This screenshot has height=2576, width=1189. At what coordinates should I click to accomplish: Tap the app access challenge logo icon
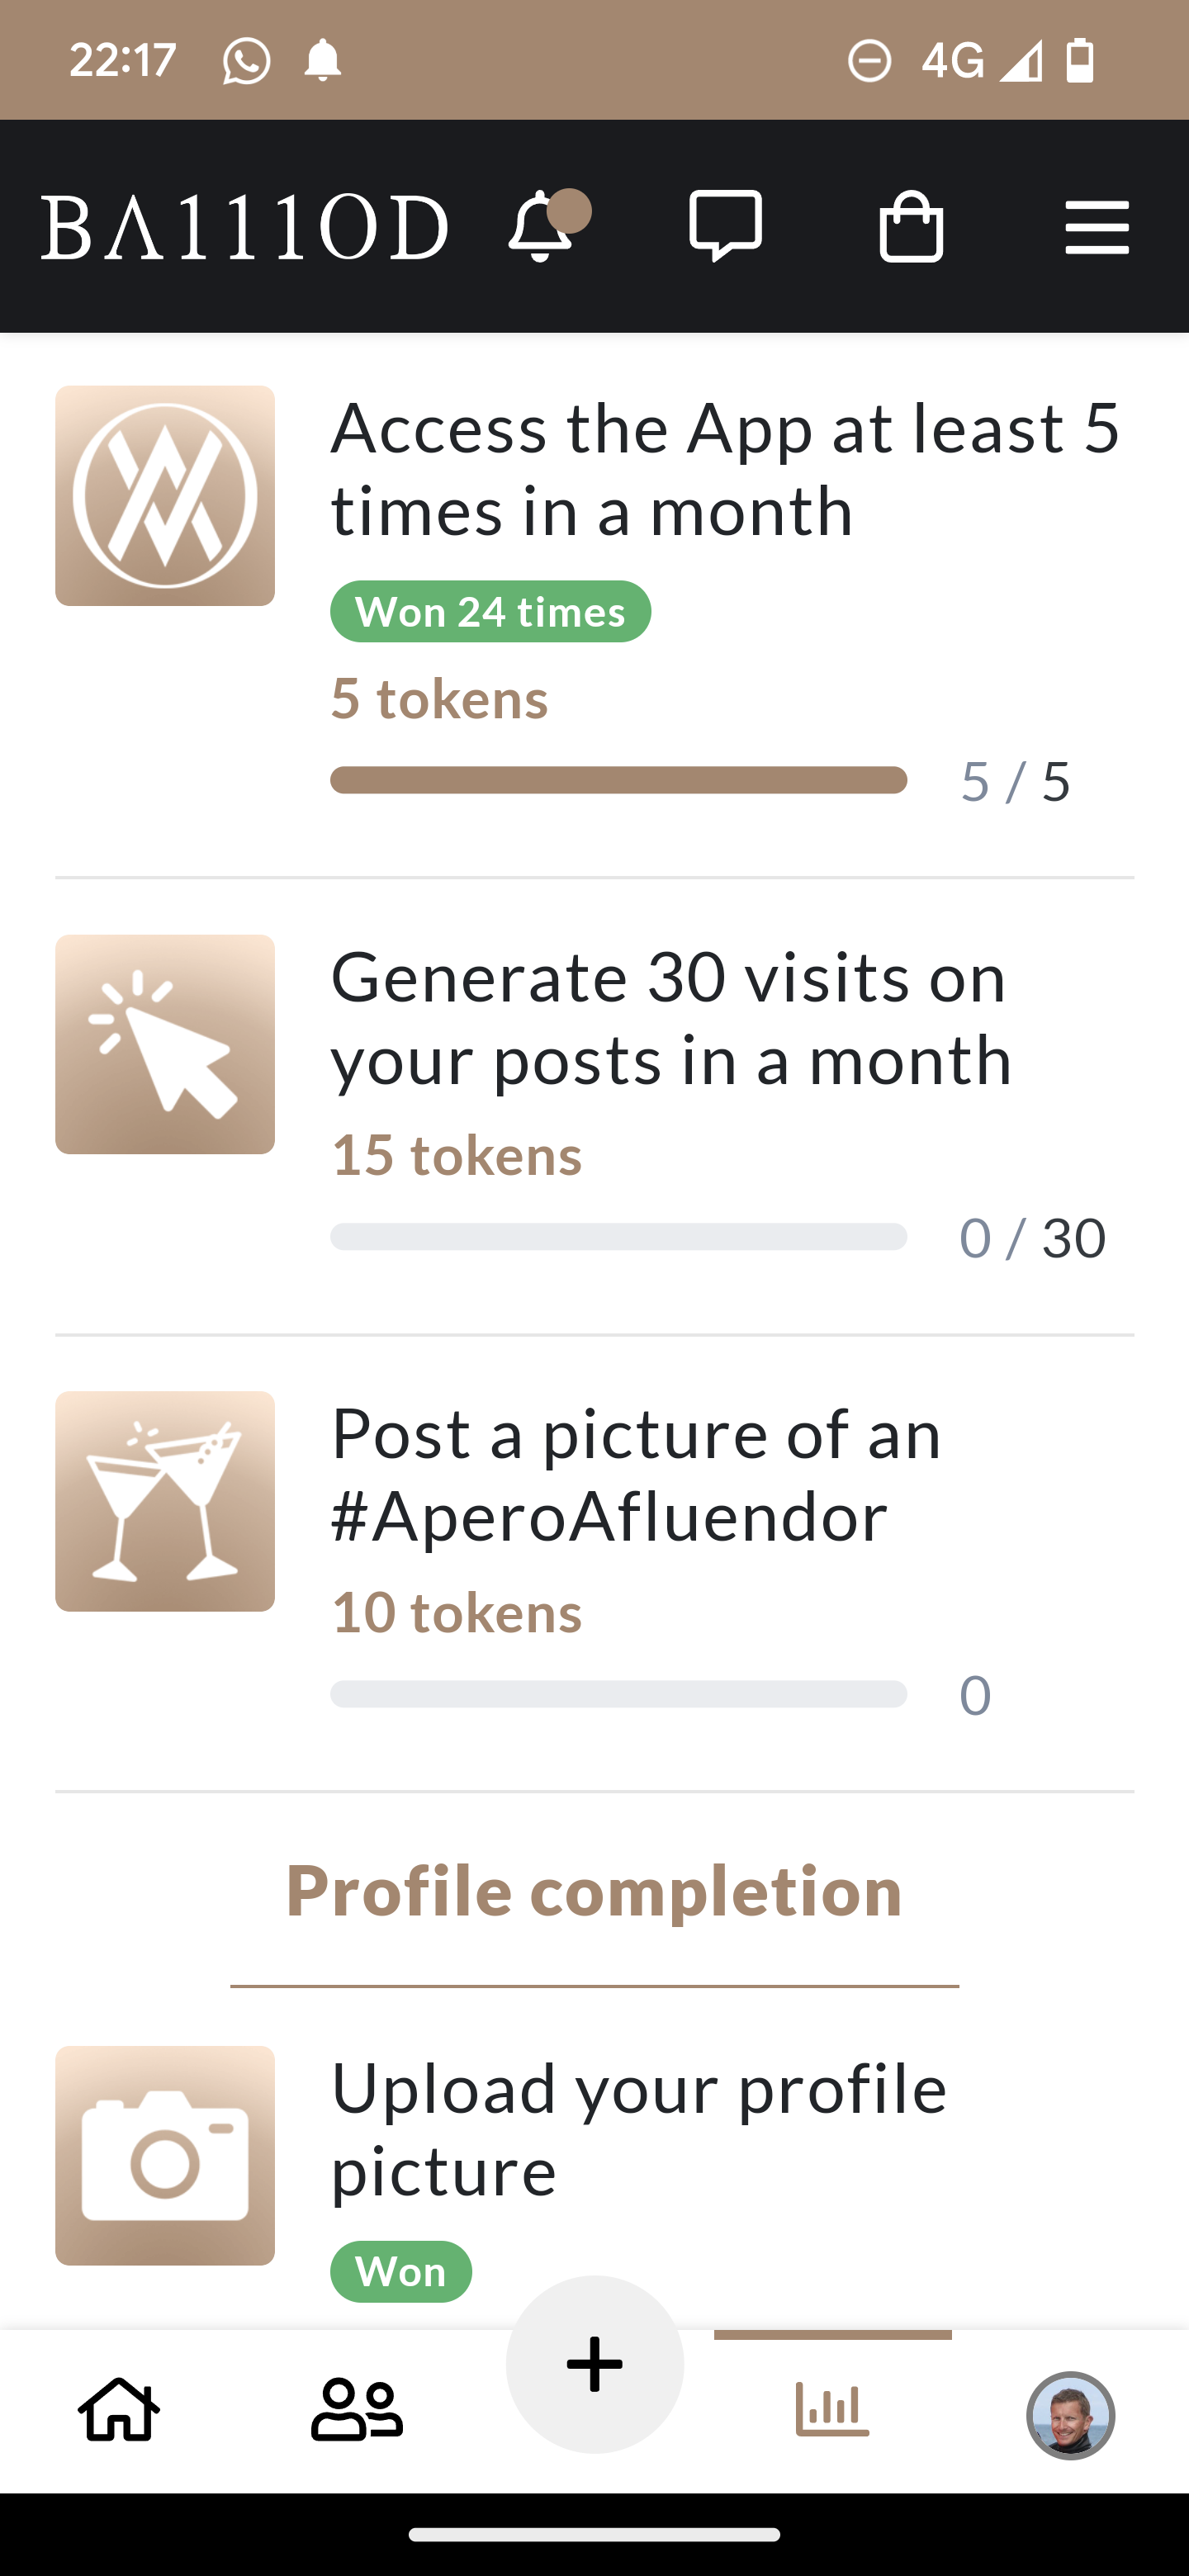[165, 496]
